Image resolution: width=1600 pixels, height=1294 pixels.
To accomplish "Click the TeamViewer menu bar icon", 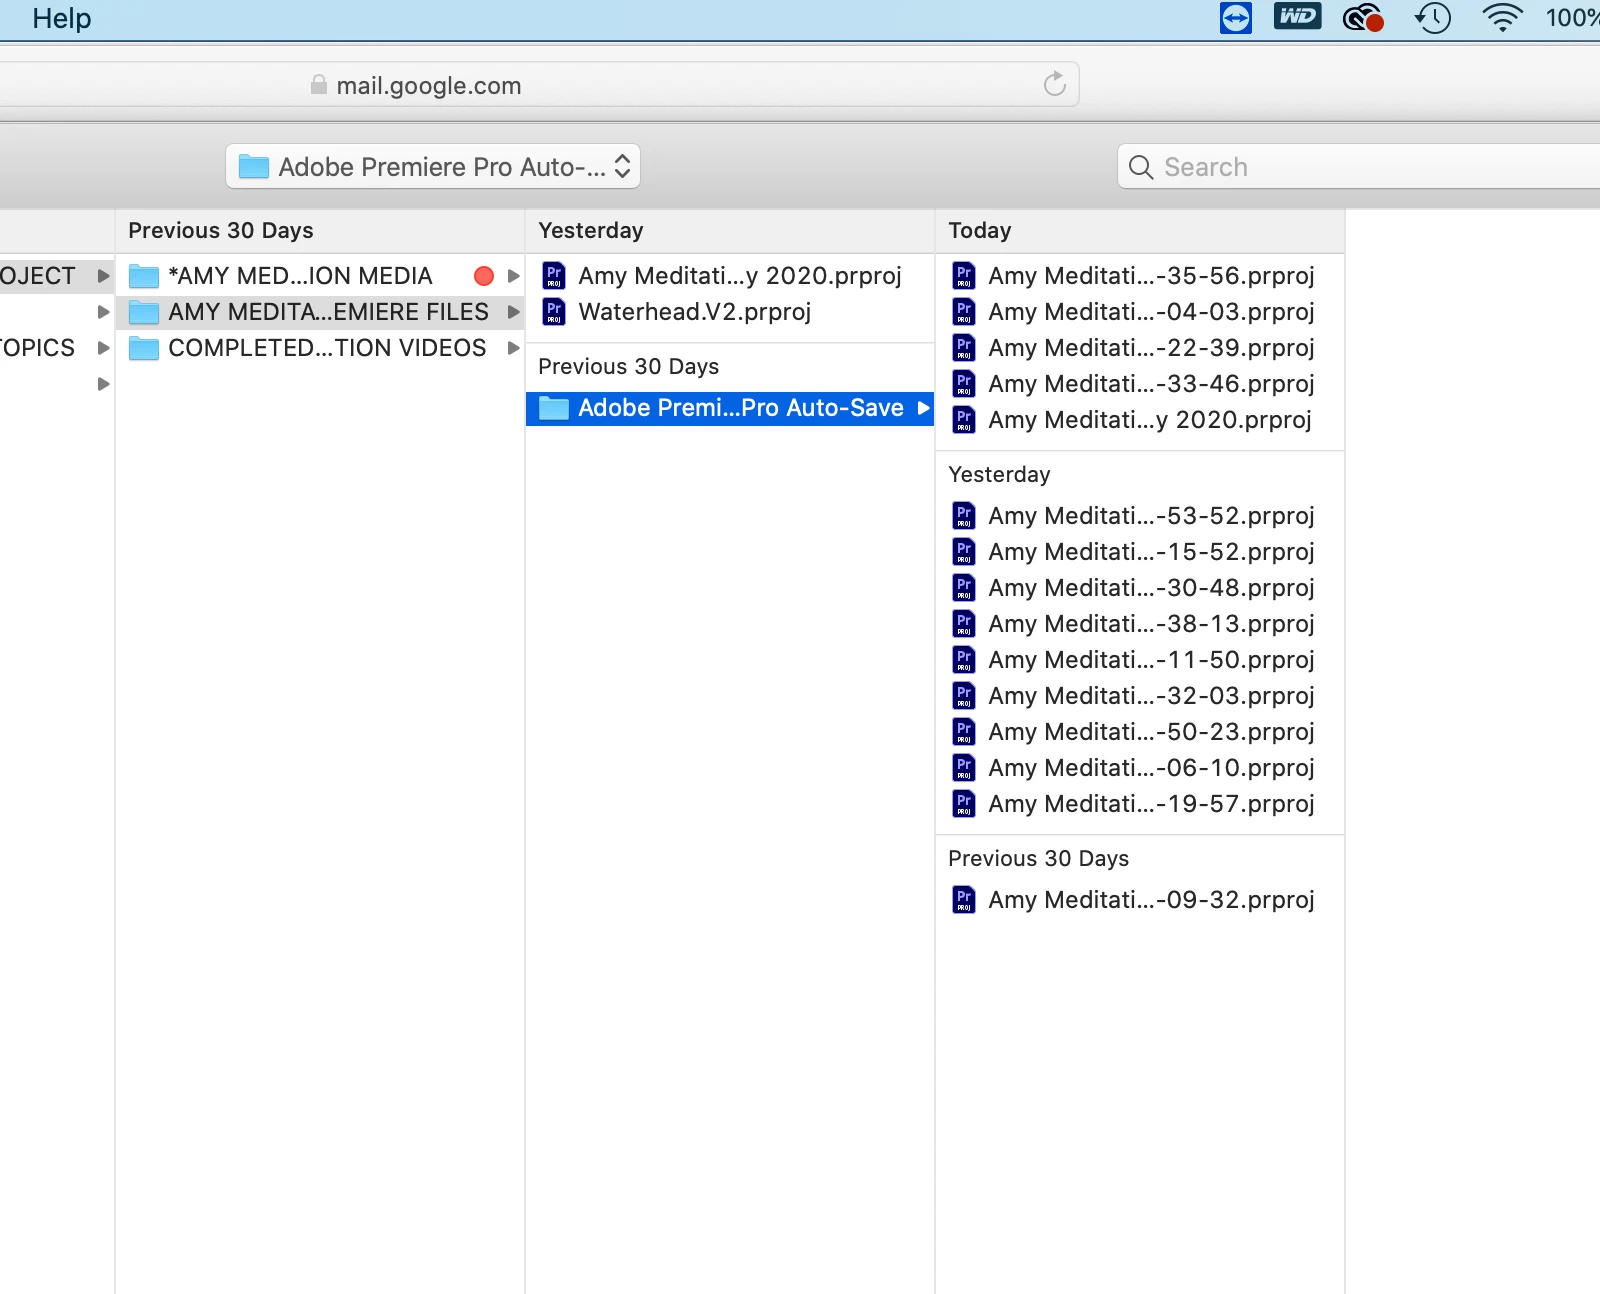I will [x=1236, y=18].
